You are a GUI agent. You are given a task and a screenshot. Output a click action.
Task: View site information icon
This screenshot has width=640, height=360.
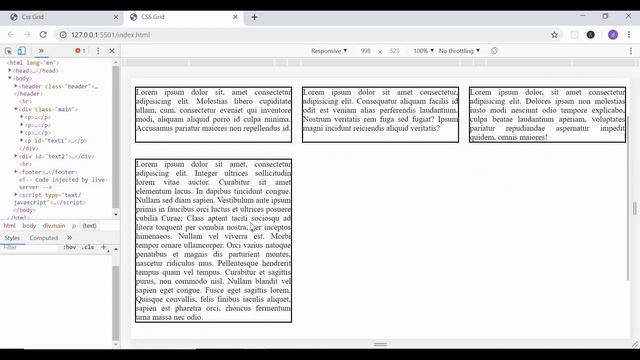point(63,35)
